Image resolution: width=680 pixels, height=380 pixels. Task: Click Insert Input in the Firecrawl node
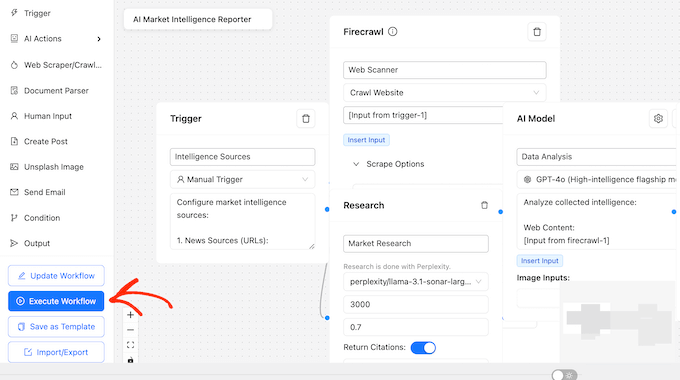(x=366, y=140)
